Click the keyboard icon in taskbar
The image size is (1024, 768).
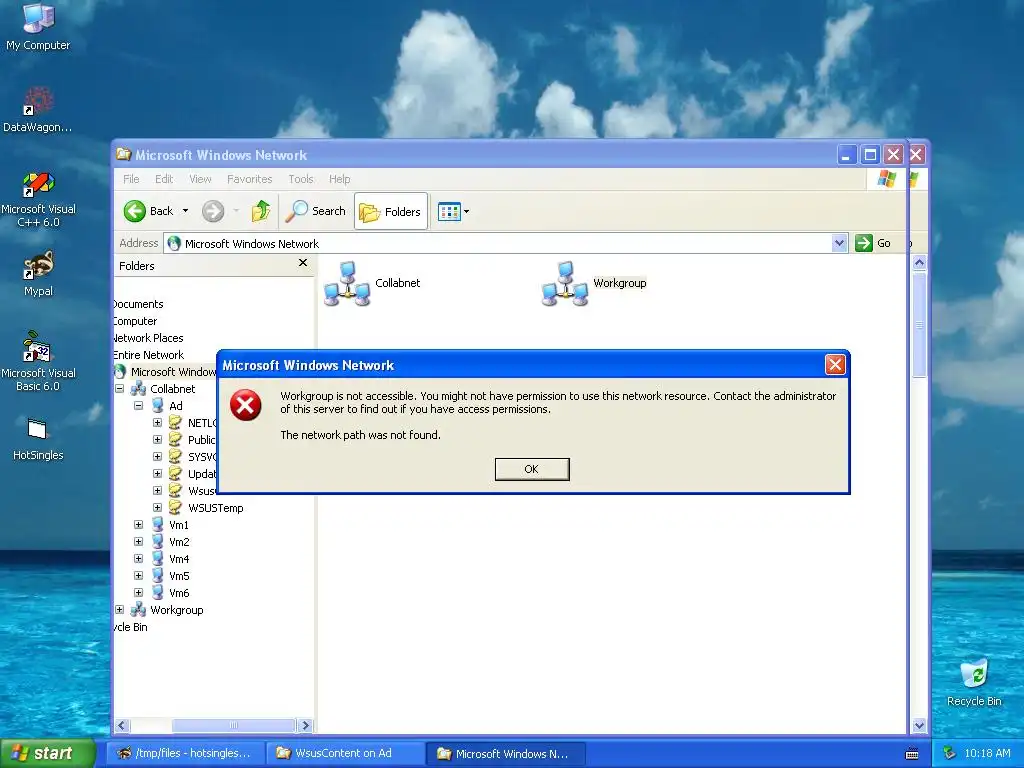tap(912, 754)
